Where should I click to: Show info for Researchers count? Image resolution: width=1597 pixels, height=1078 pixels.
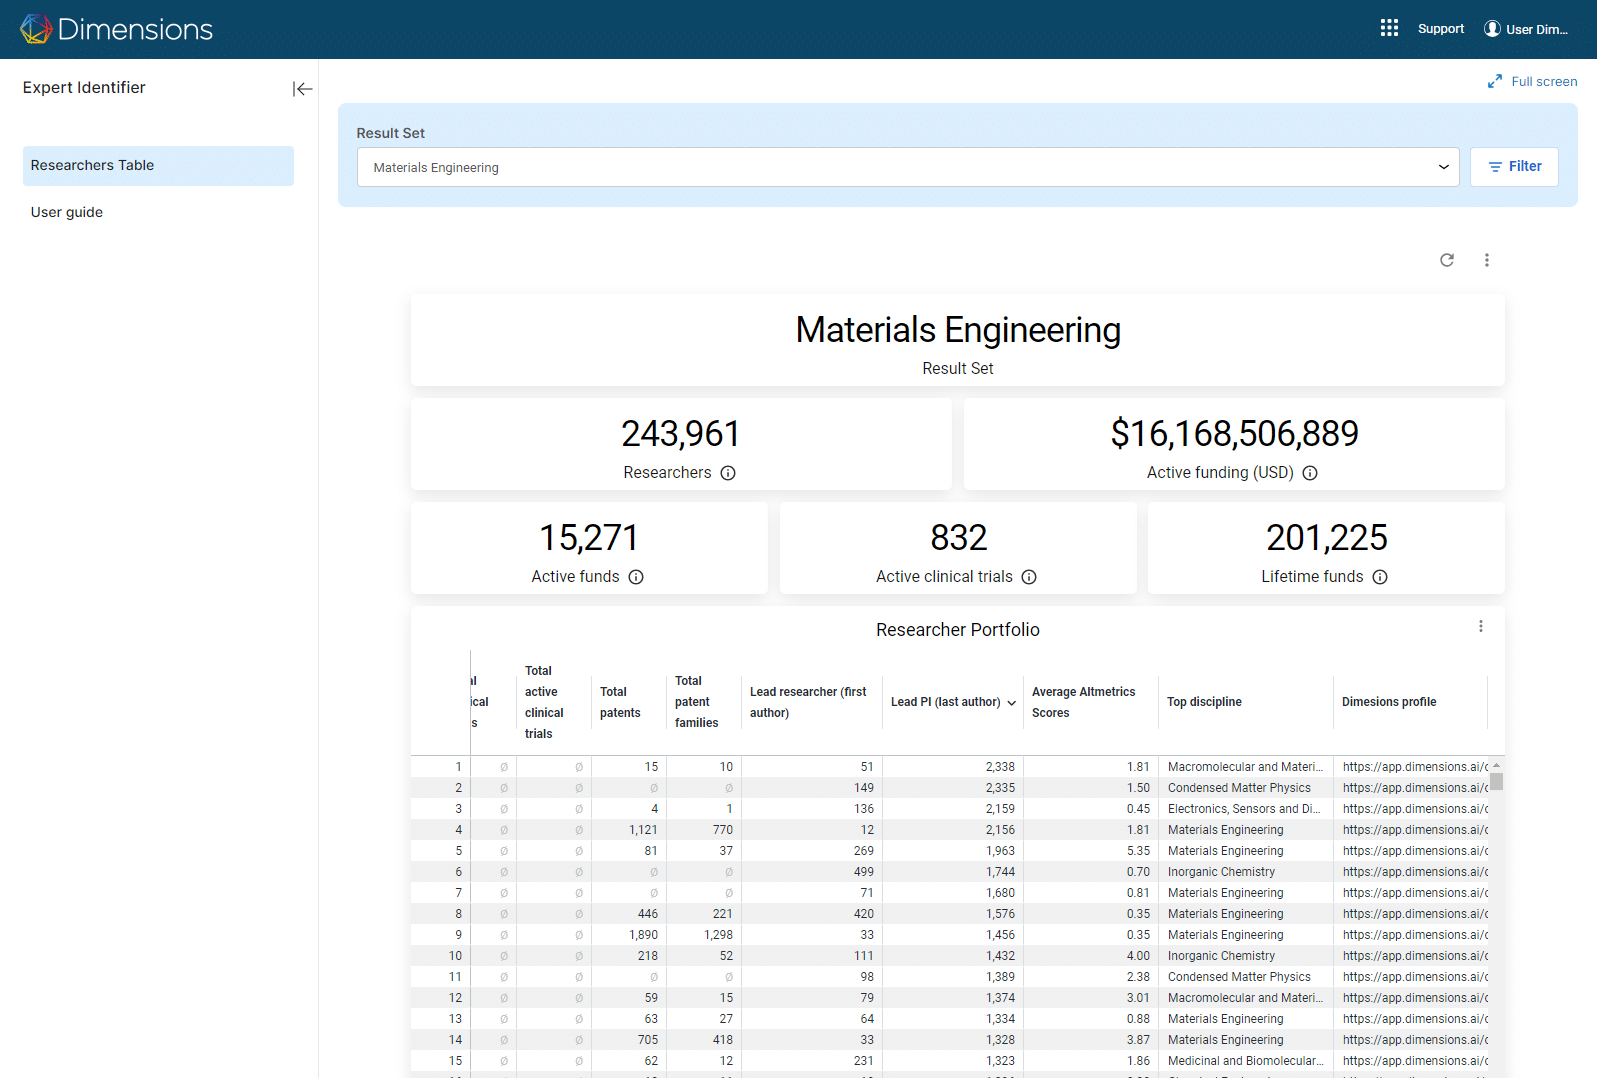click(x=728, y=473)
